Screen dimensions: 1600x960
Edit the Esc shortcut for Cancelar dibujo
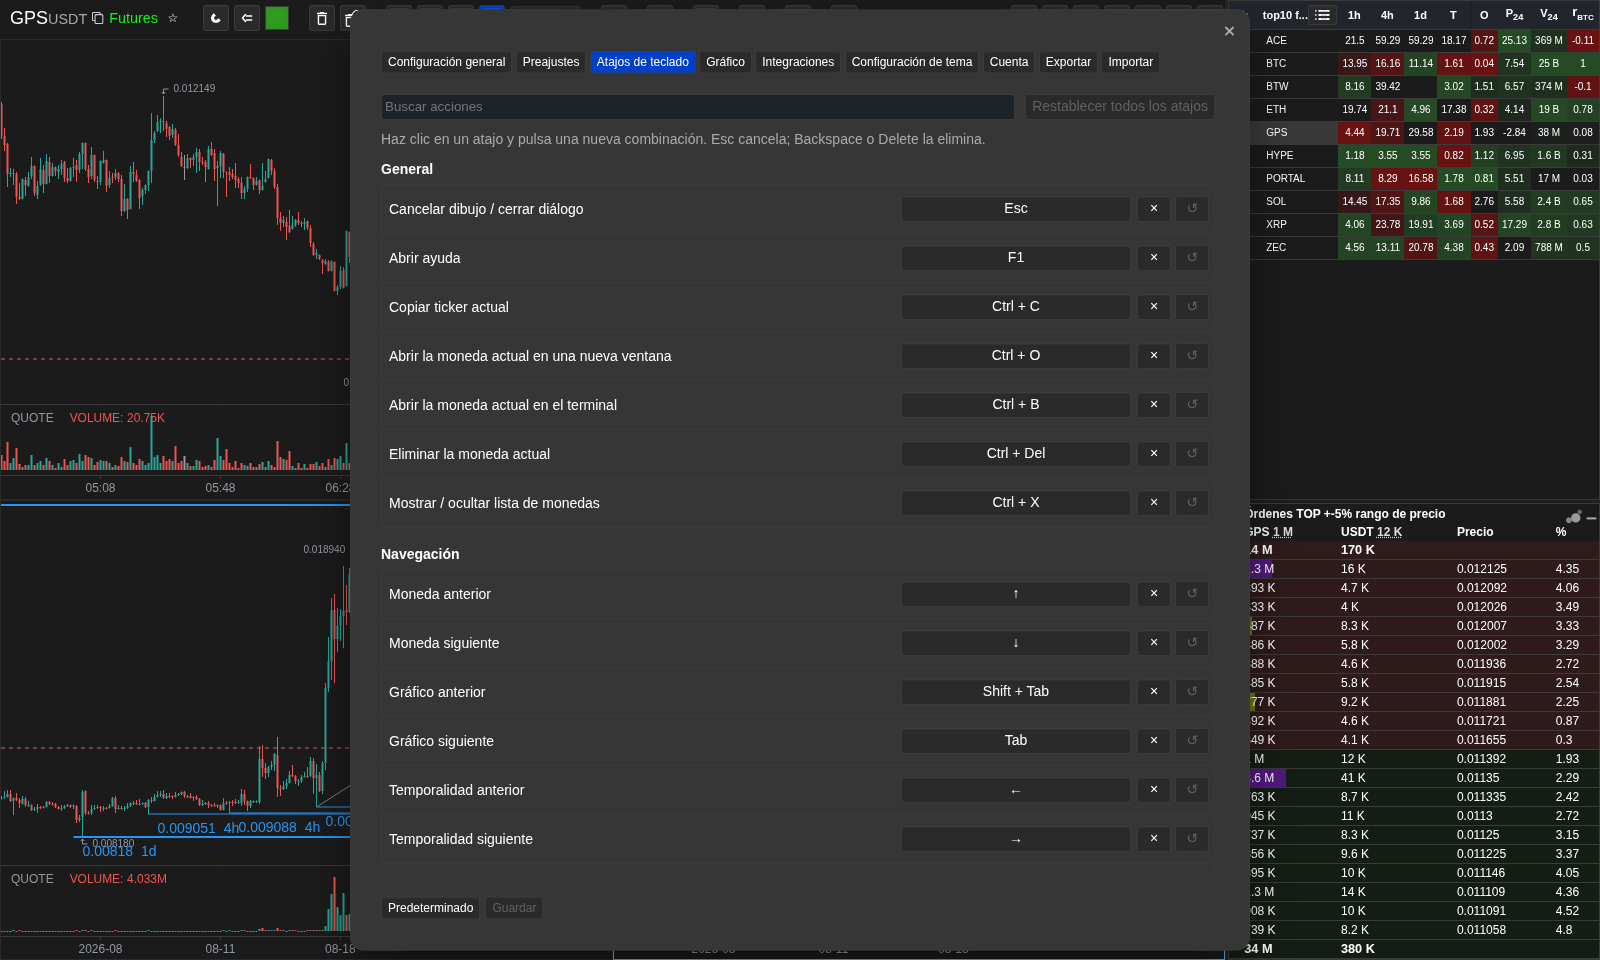(1016, 209)
